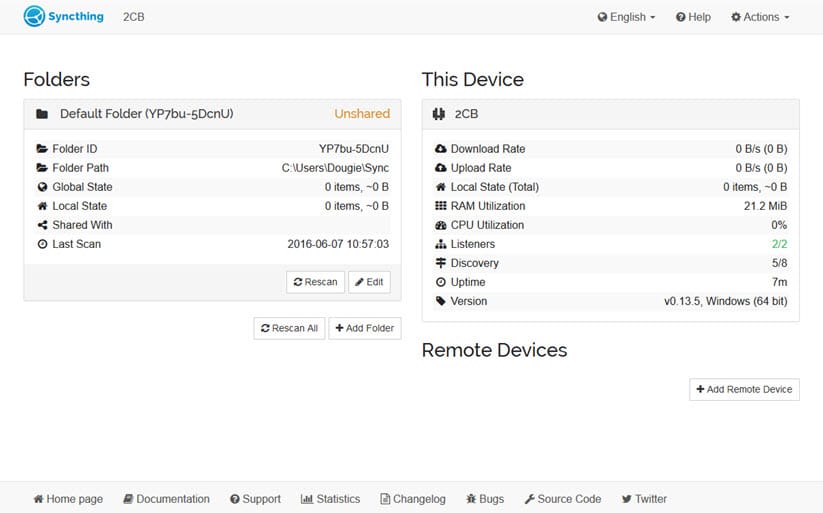Click the folder icon beside Default Folder
Image resolution: width=823 pixels, height=513 pixels.
pyautogui.click(x=42, y=114)
